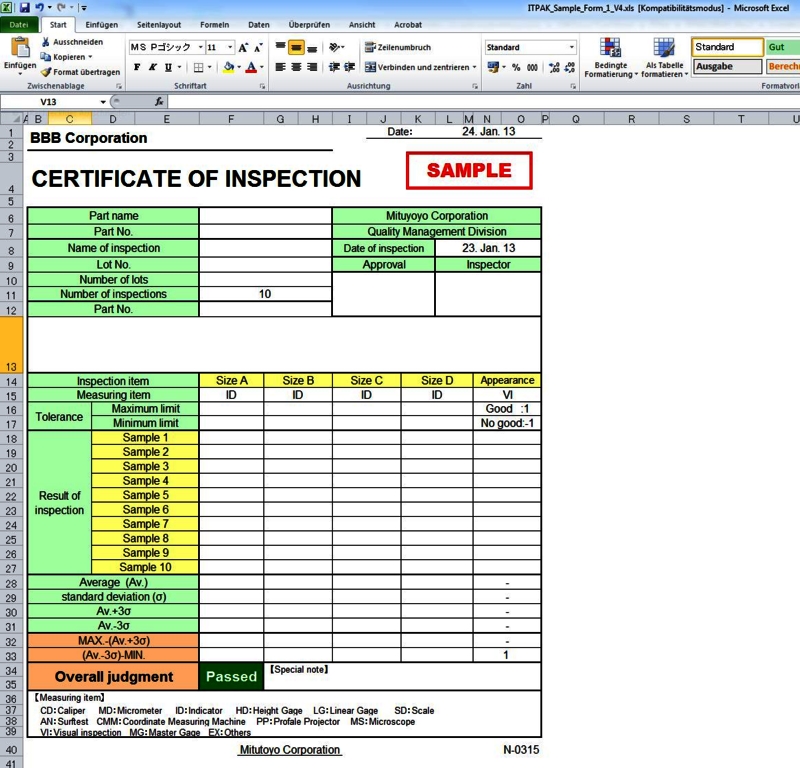Toggle italic formatting (K)
The height and width of the screenshot is (768, 800).
coord(153,67)
